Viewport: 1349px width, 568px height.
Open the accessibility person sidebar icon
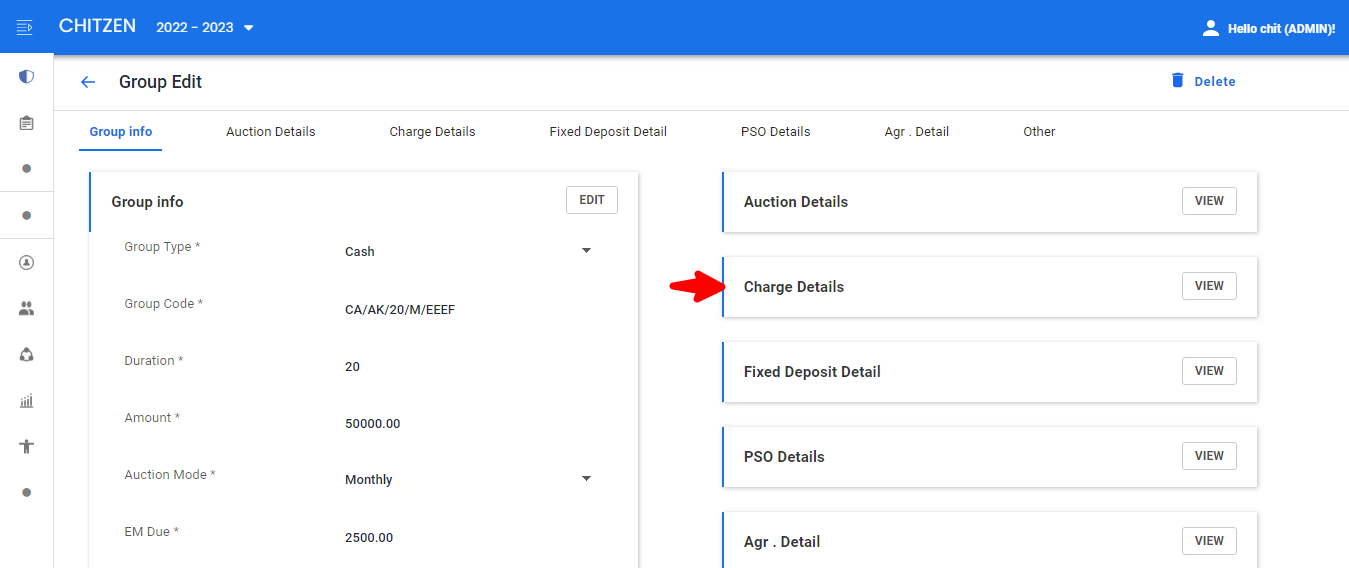[x=26, y=446]
